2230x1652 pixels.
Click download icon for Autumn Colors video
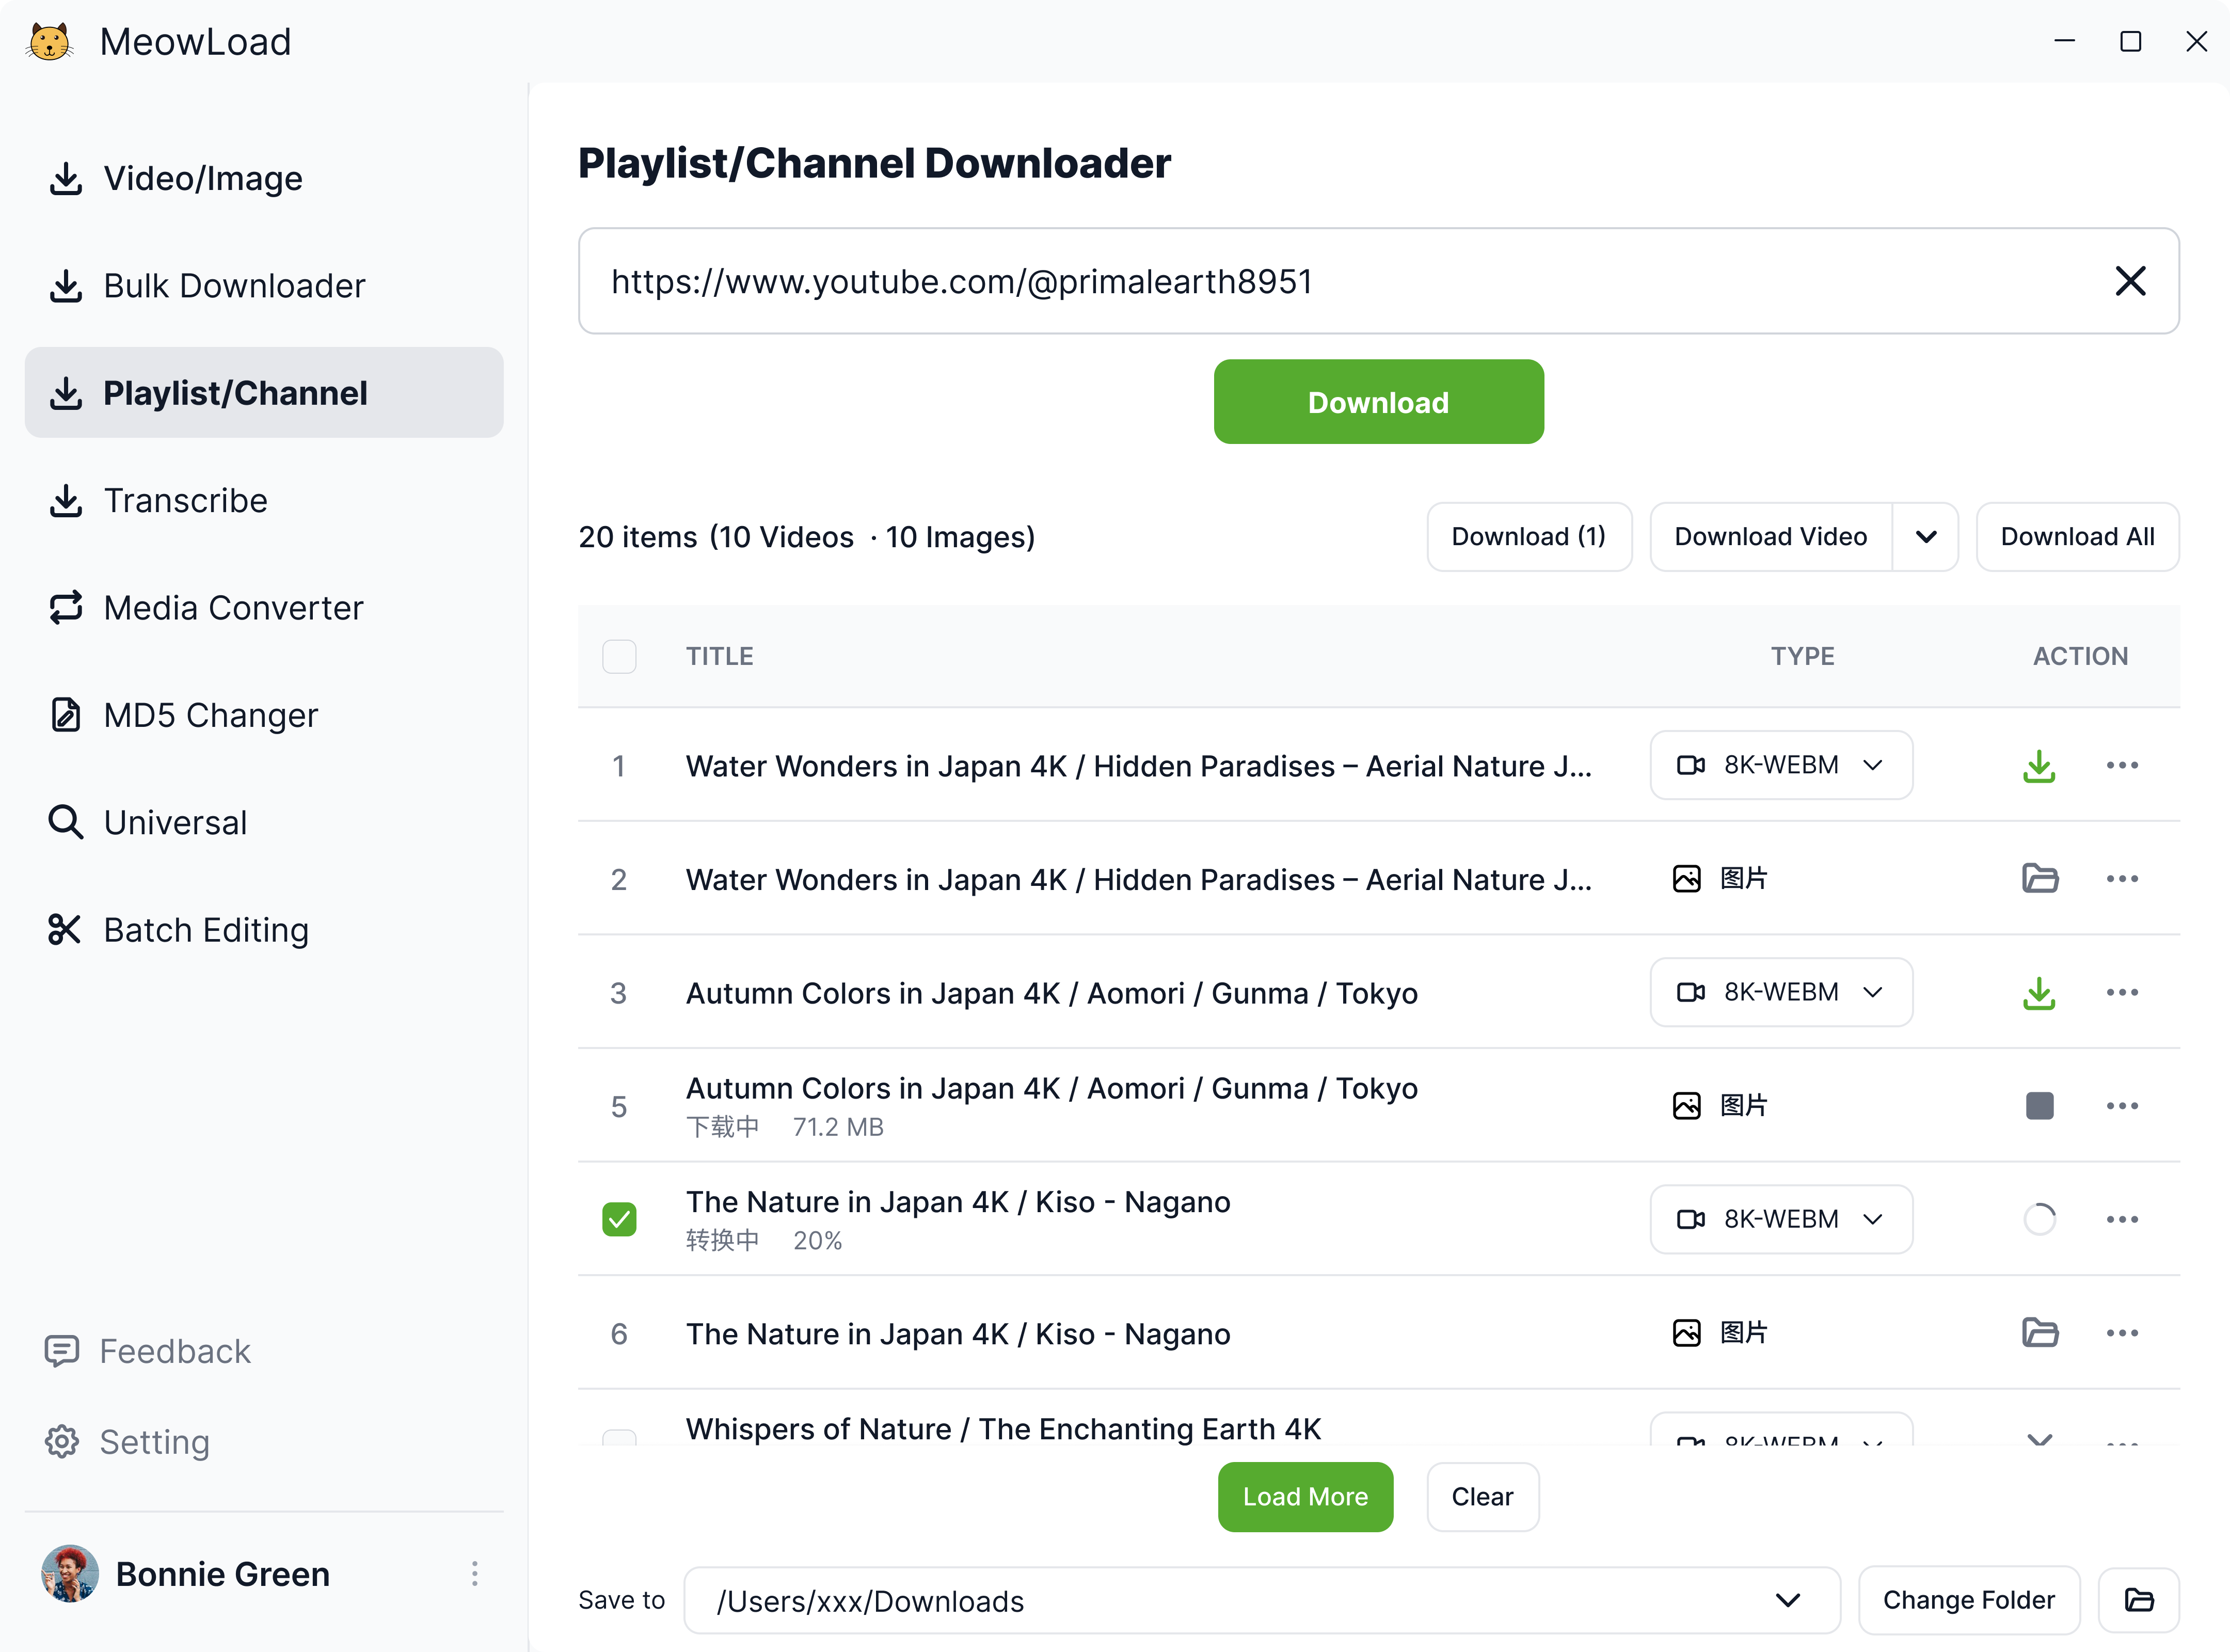tap(2038, 993)
